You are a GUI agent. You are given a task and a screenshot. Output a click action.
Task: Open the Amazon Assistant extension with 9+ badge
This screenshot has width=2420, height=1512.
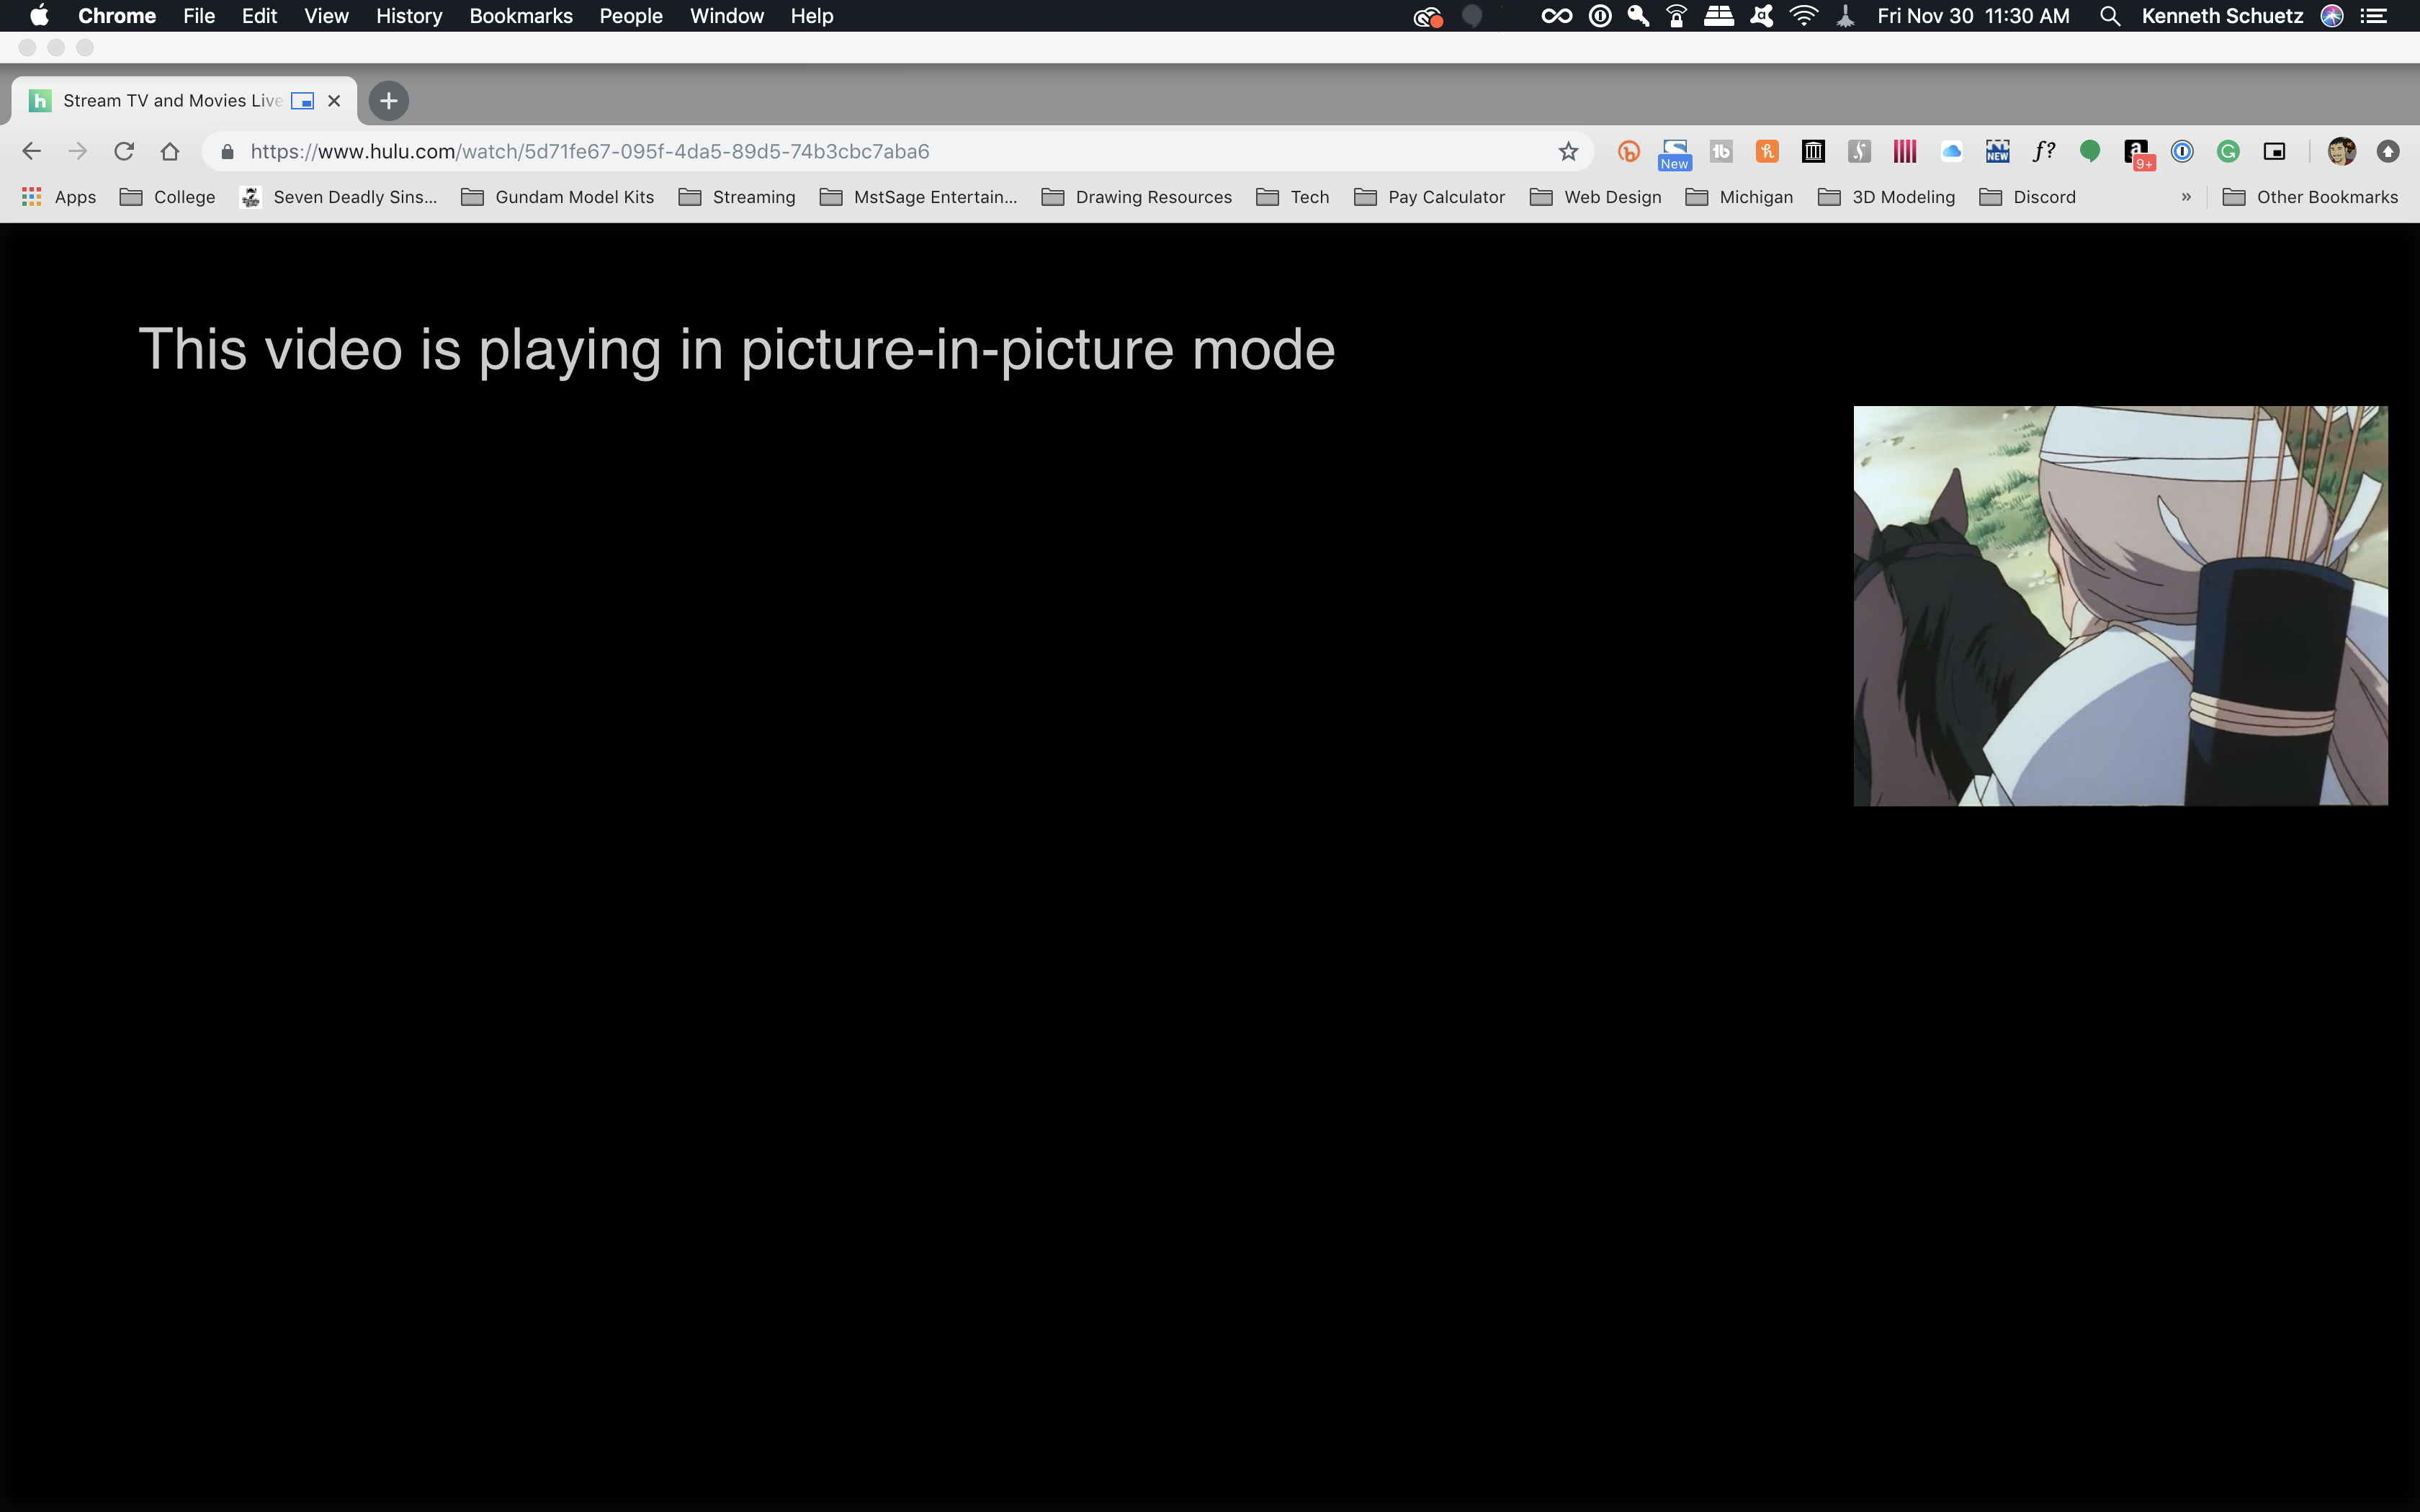2138,153
